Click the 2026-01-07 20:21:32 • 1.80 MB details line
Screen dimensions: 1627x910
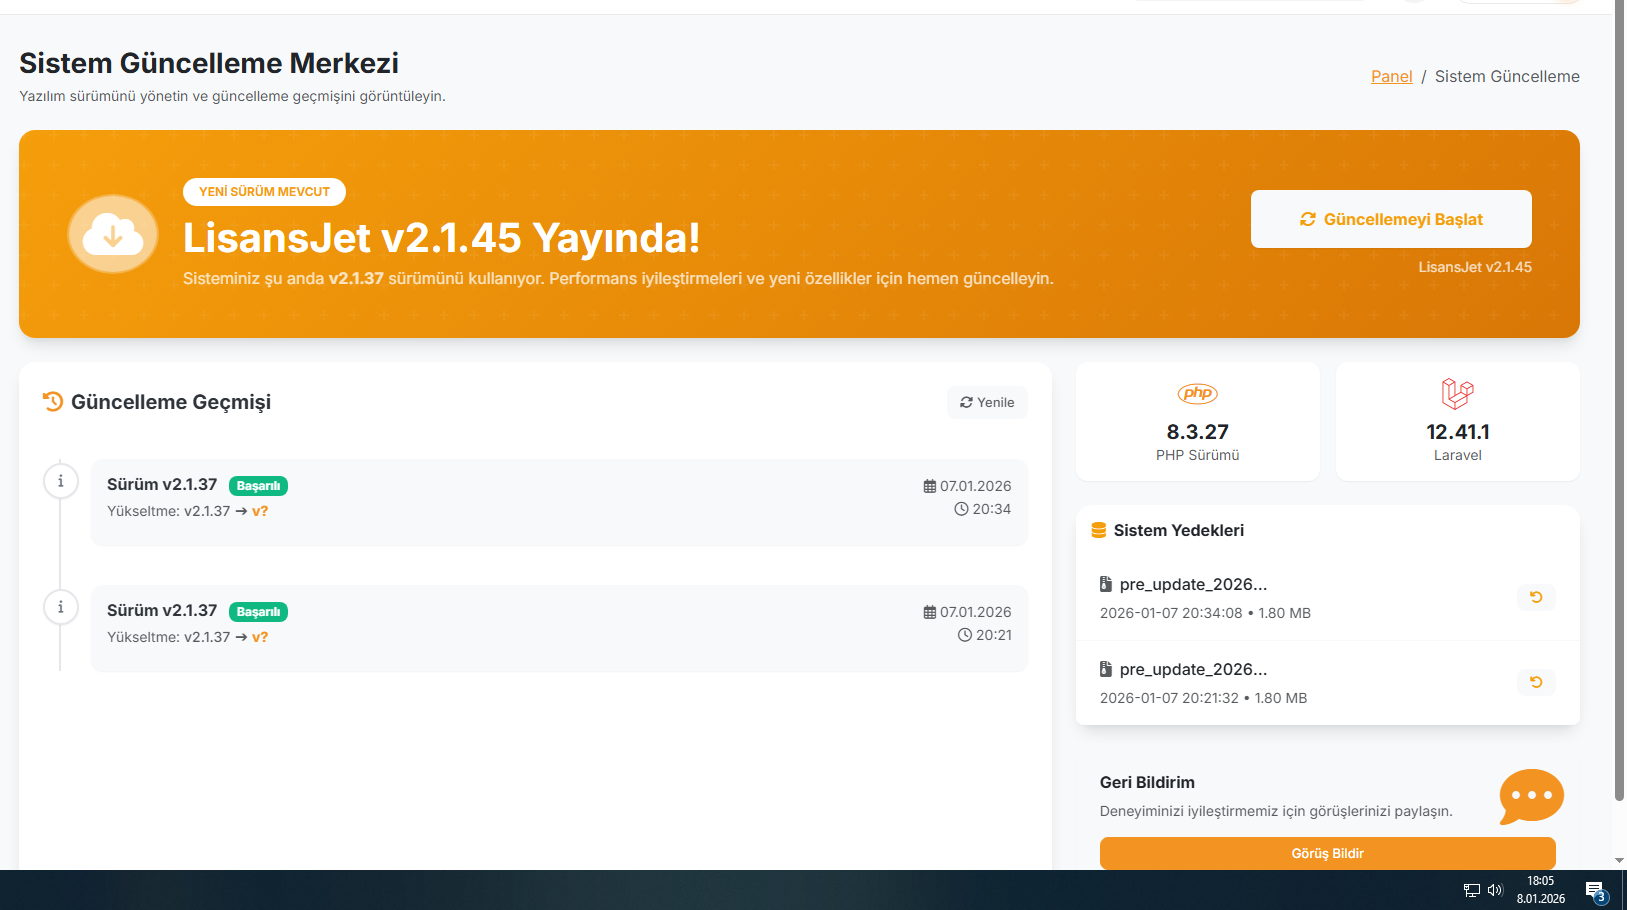[x=1203, y=698]
